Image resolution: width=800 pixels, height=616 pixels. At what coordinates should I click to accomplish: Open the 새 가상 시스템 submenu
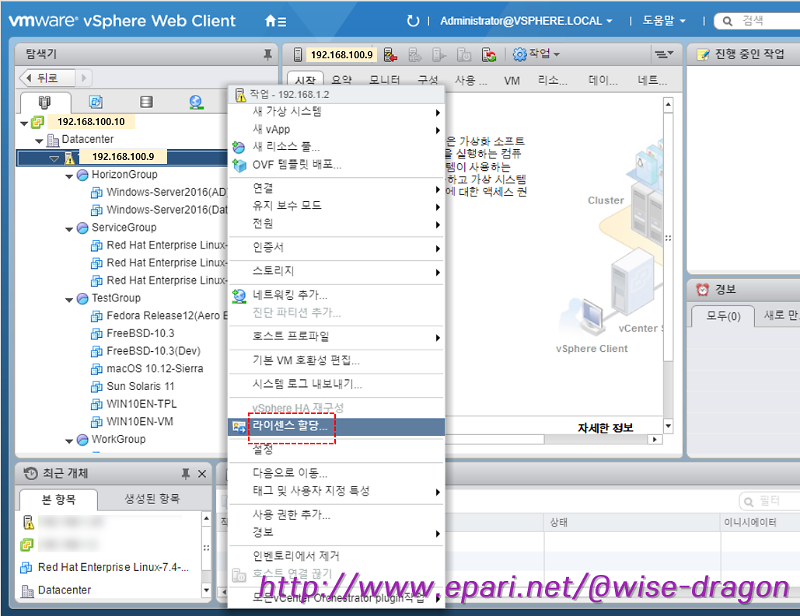tap(337, 112)
